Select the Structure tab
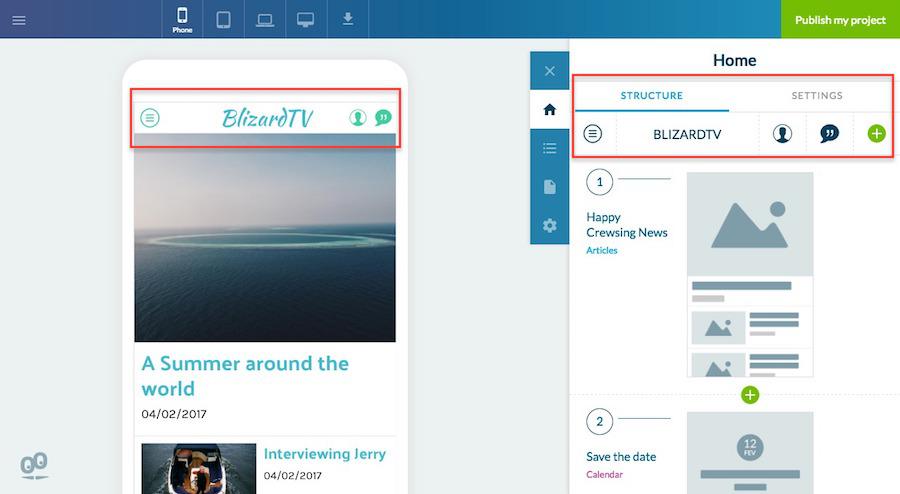The height and width of the screenshot is (494, 900). tap(651, 96)
